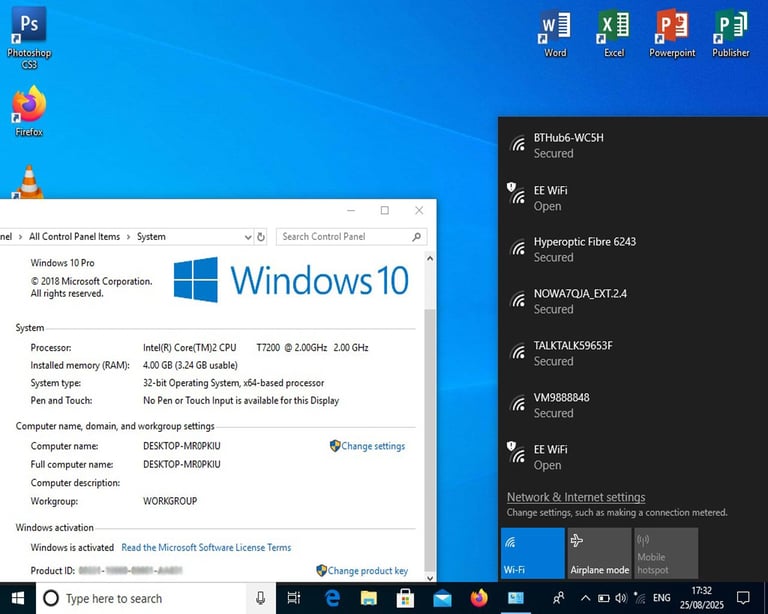Image resolution: width=768 pixels, height=614 pixels.
Task: Select the TALKTALK59653F network
Action: pyautogui.click(x=633, y=353)
